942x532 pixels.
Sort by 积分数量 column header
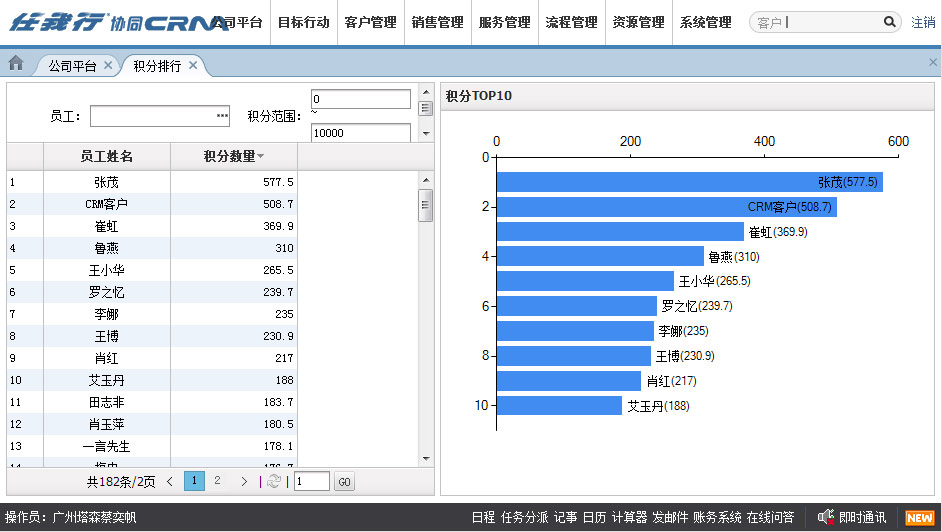point(234,156)
